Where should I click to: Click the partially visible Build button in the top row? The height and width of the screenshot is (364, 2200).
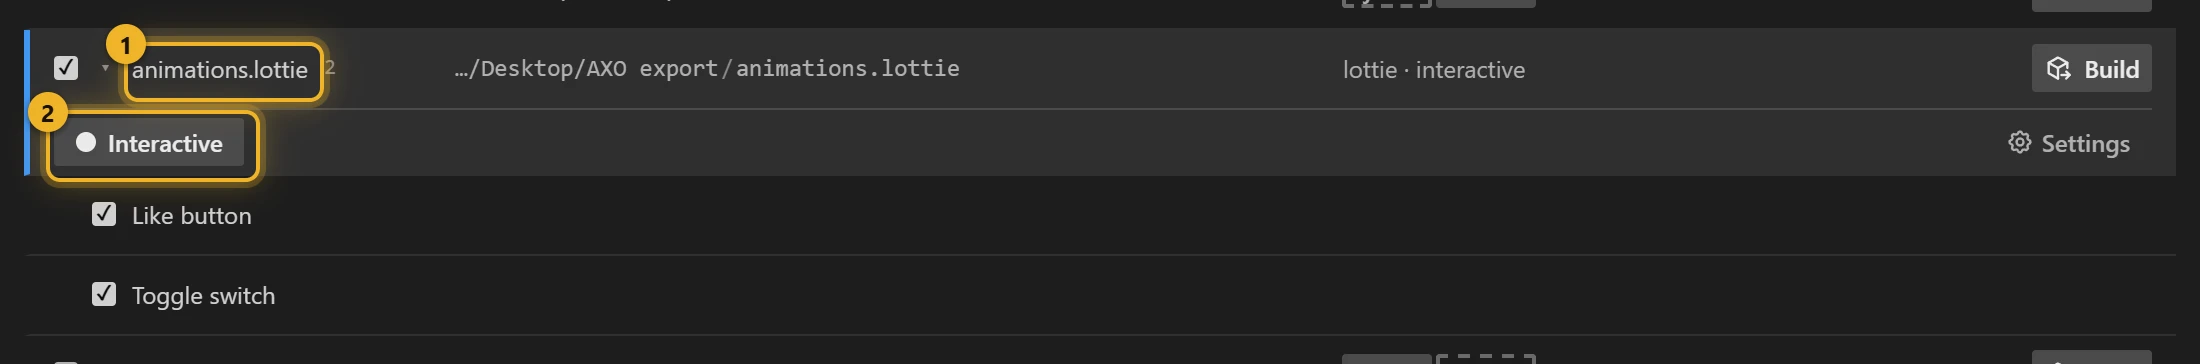pos(2091,5)
